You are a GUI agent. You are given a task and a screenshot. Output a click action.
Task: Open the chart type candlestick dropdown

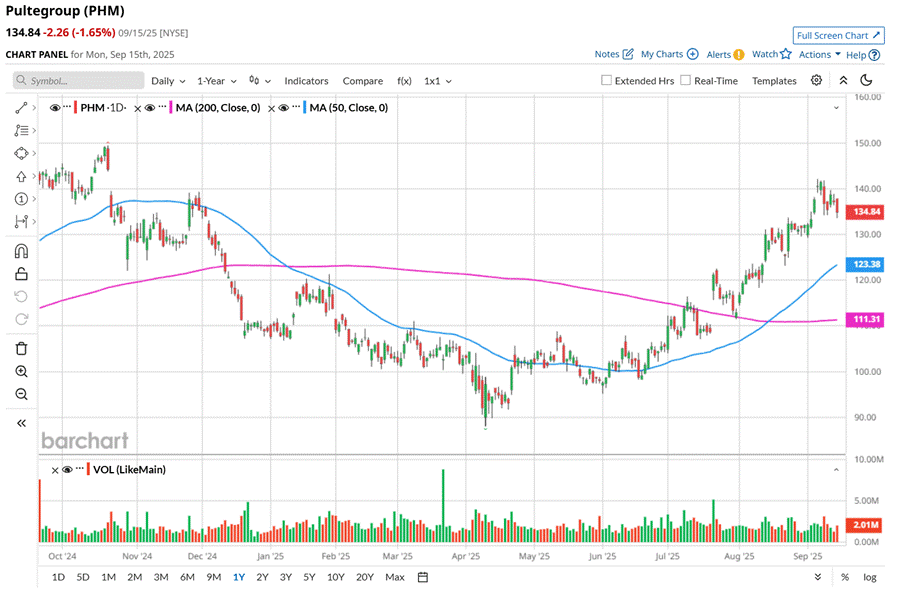pos(260,81)
